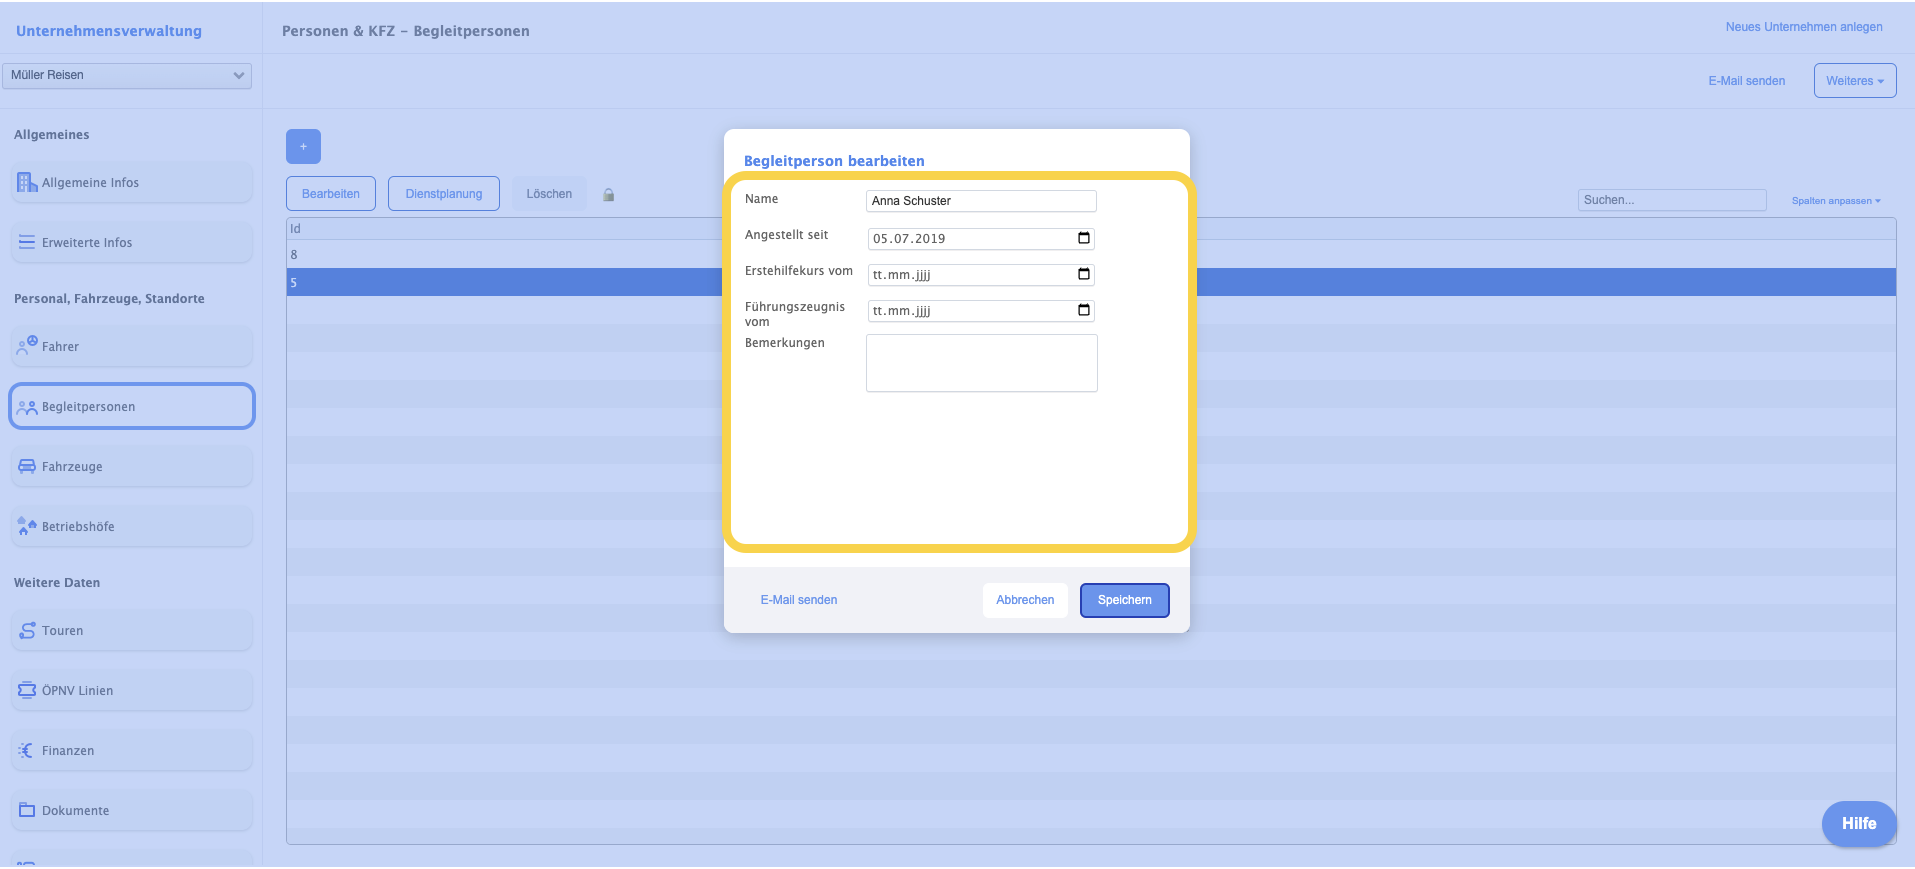Click the Bemerkungen text area

[981, 363]
